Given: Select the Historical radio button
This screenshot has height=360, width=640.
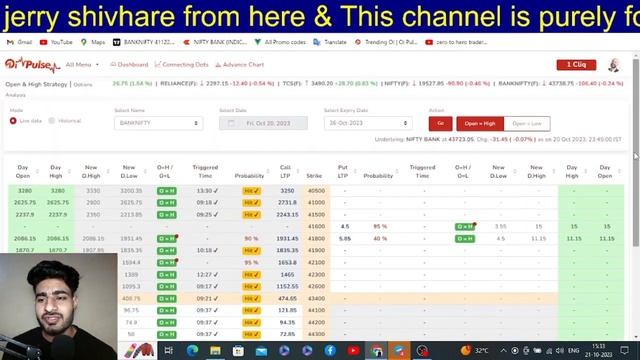Looking at the screenshot, I should tap(51, 120).
